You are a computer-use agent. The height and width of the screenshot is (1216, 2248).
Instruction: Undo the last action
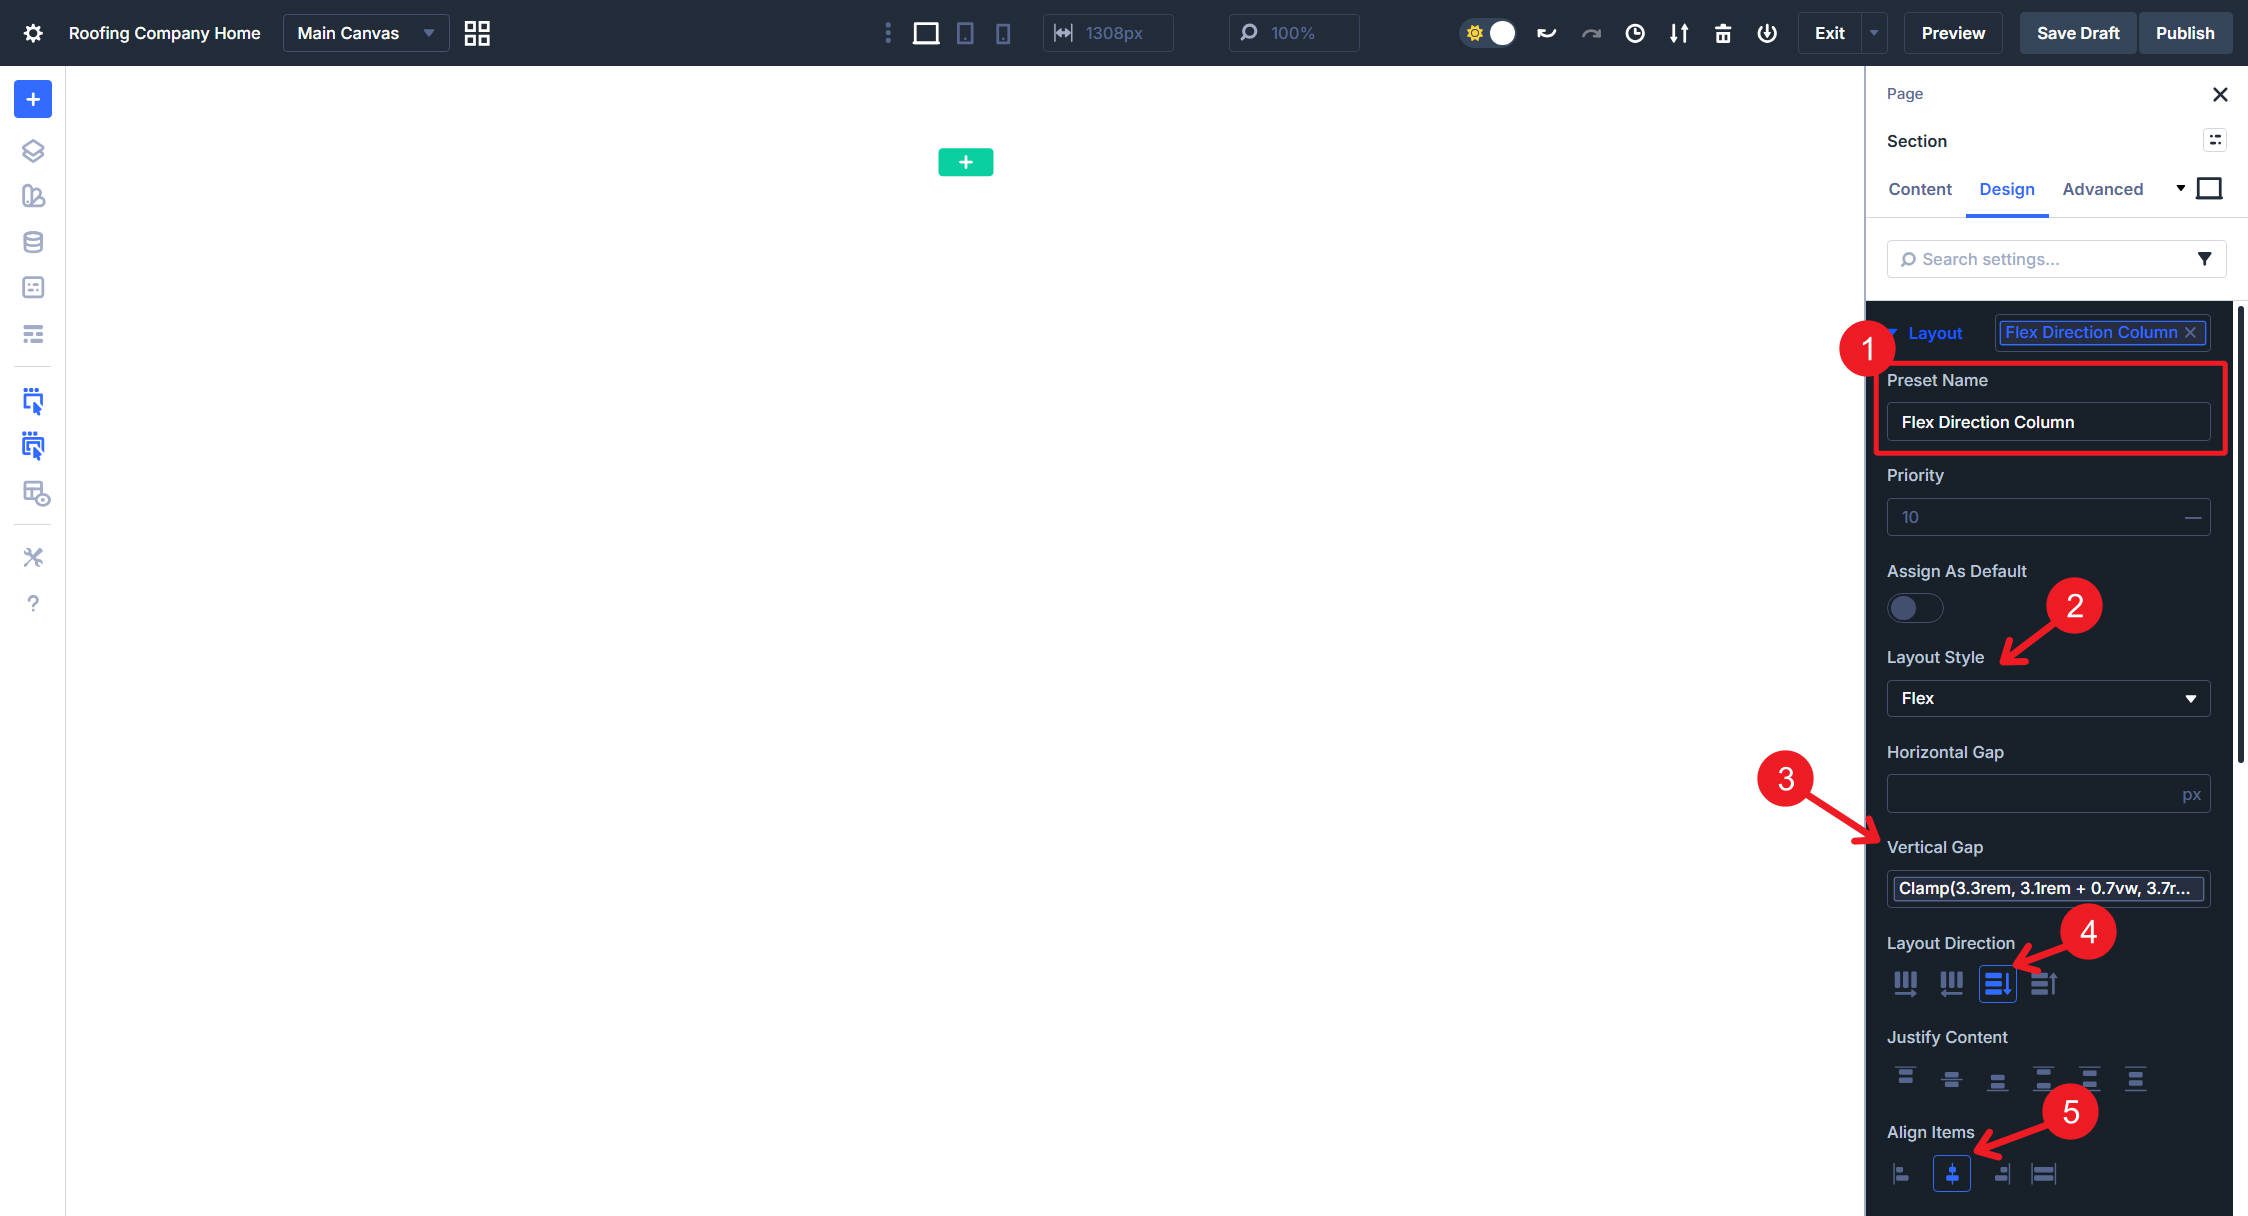[x=1546, y=33]
